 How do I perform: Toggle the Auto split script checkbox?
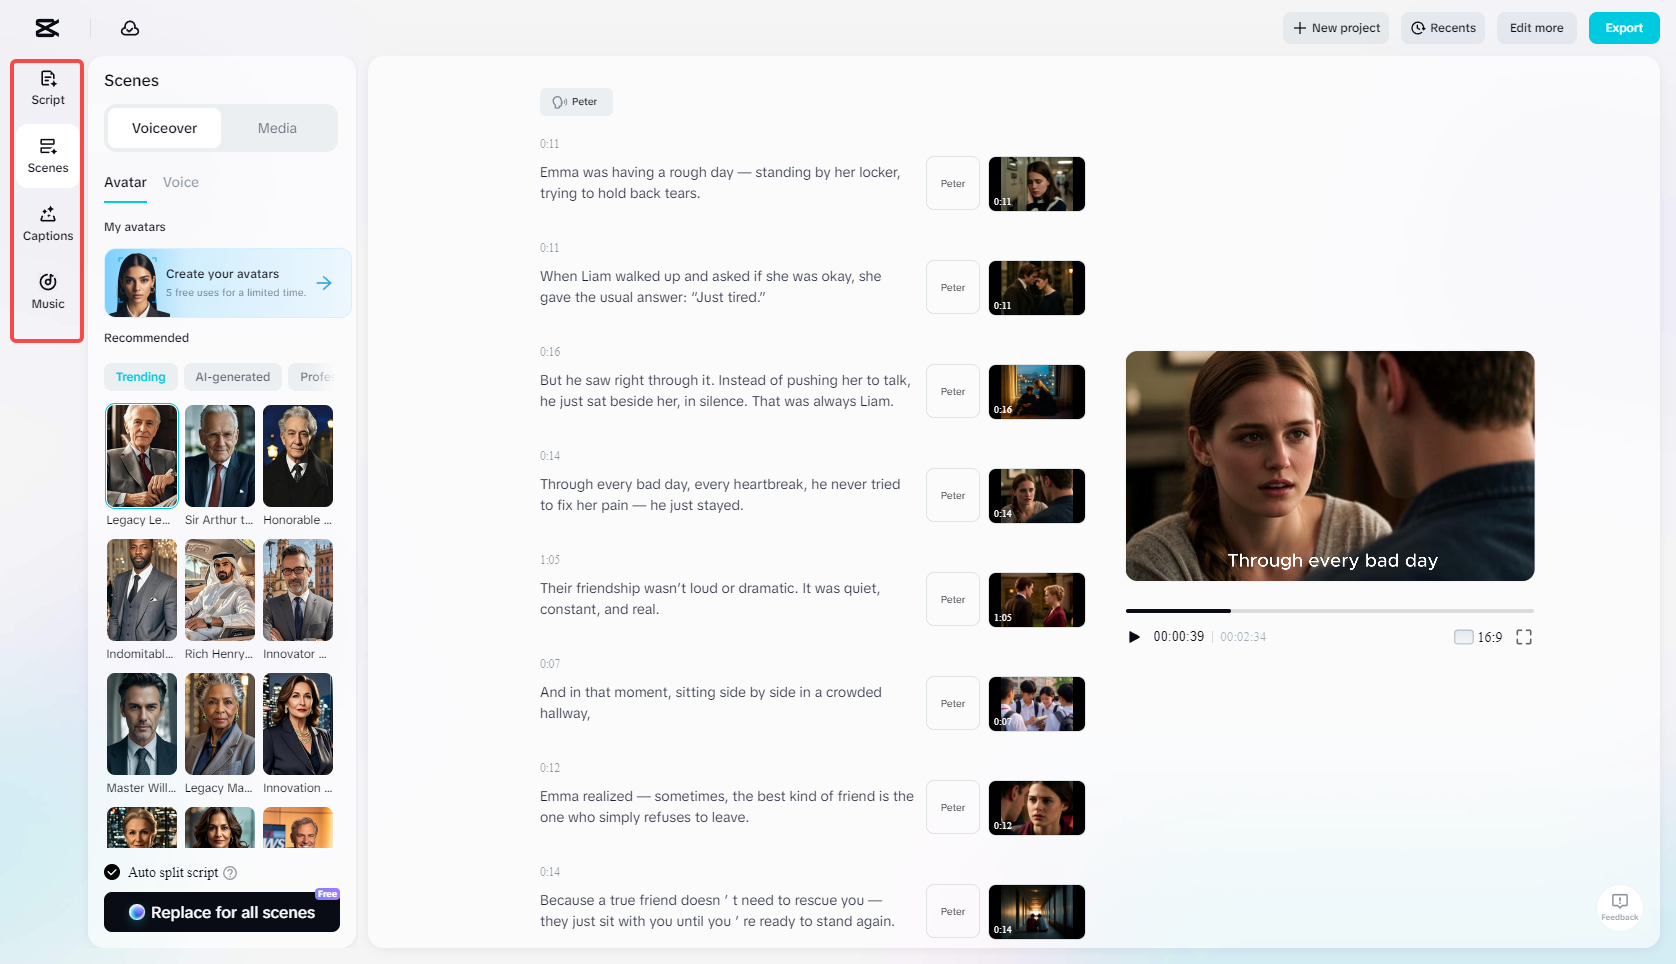112,872
